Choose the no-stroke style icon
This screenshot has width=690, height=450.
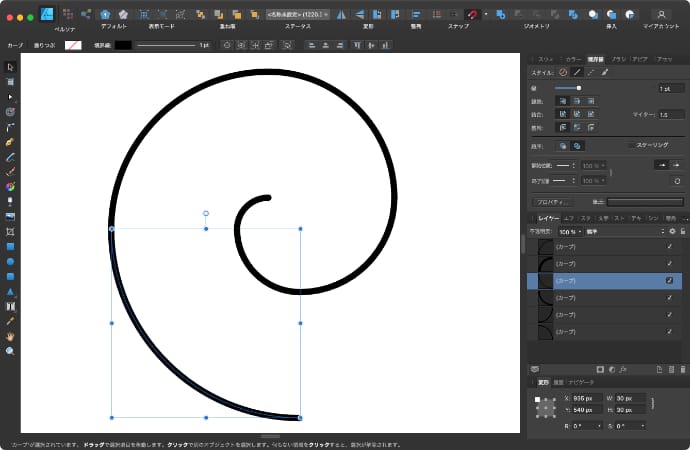tap(563, 72)
